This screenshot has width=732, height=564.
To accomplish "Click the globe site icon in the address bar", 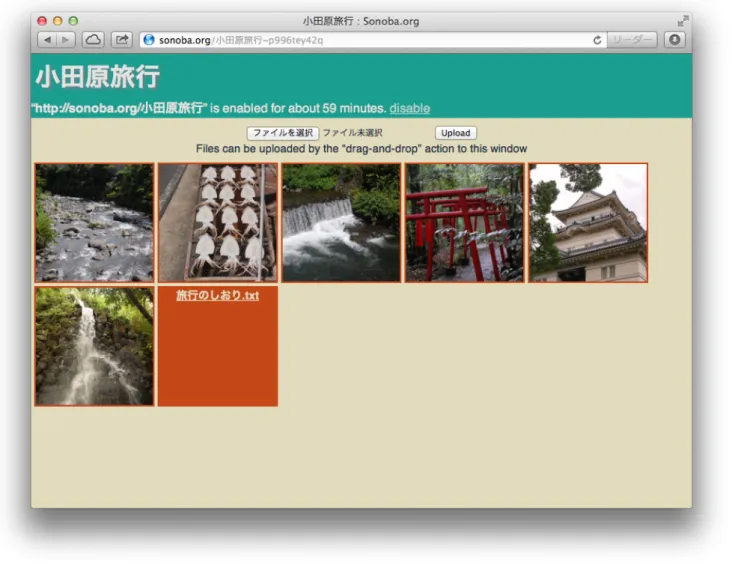I will (149, 40).
